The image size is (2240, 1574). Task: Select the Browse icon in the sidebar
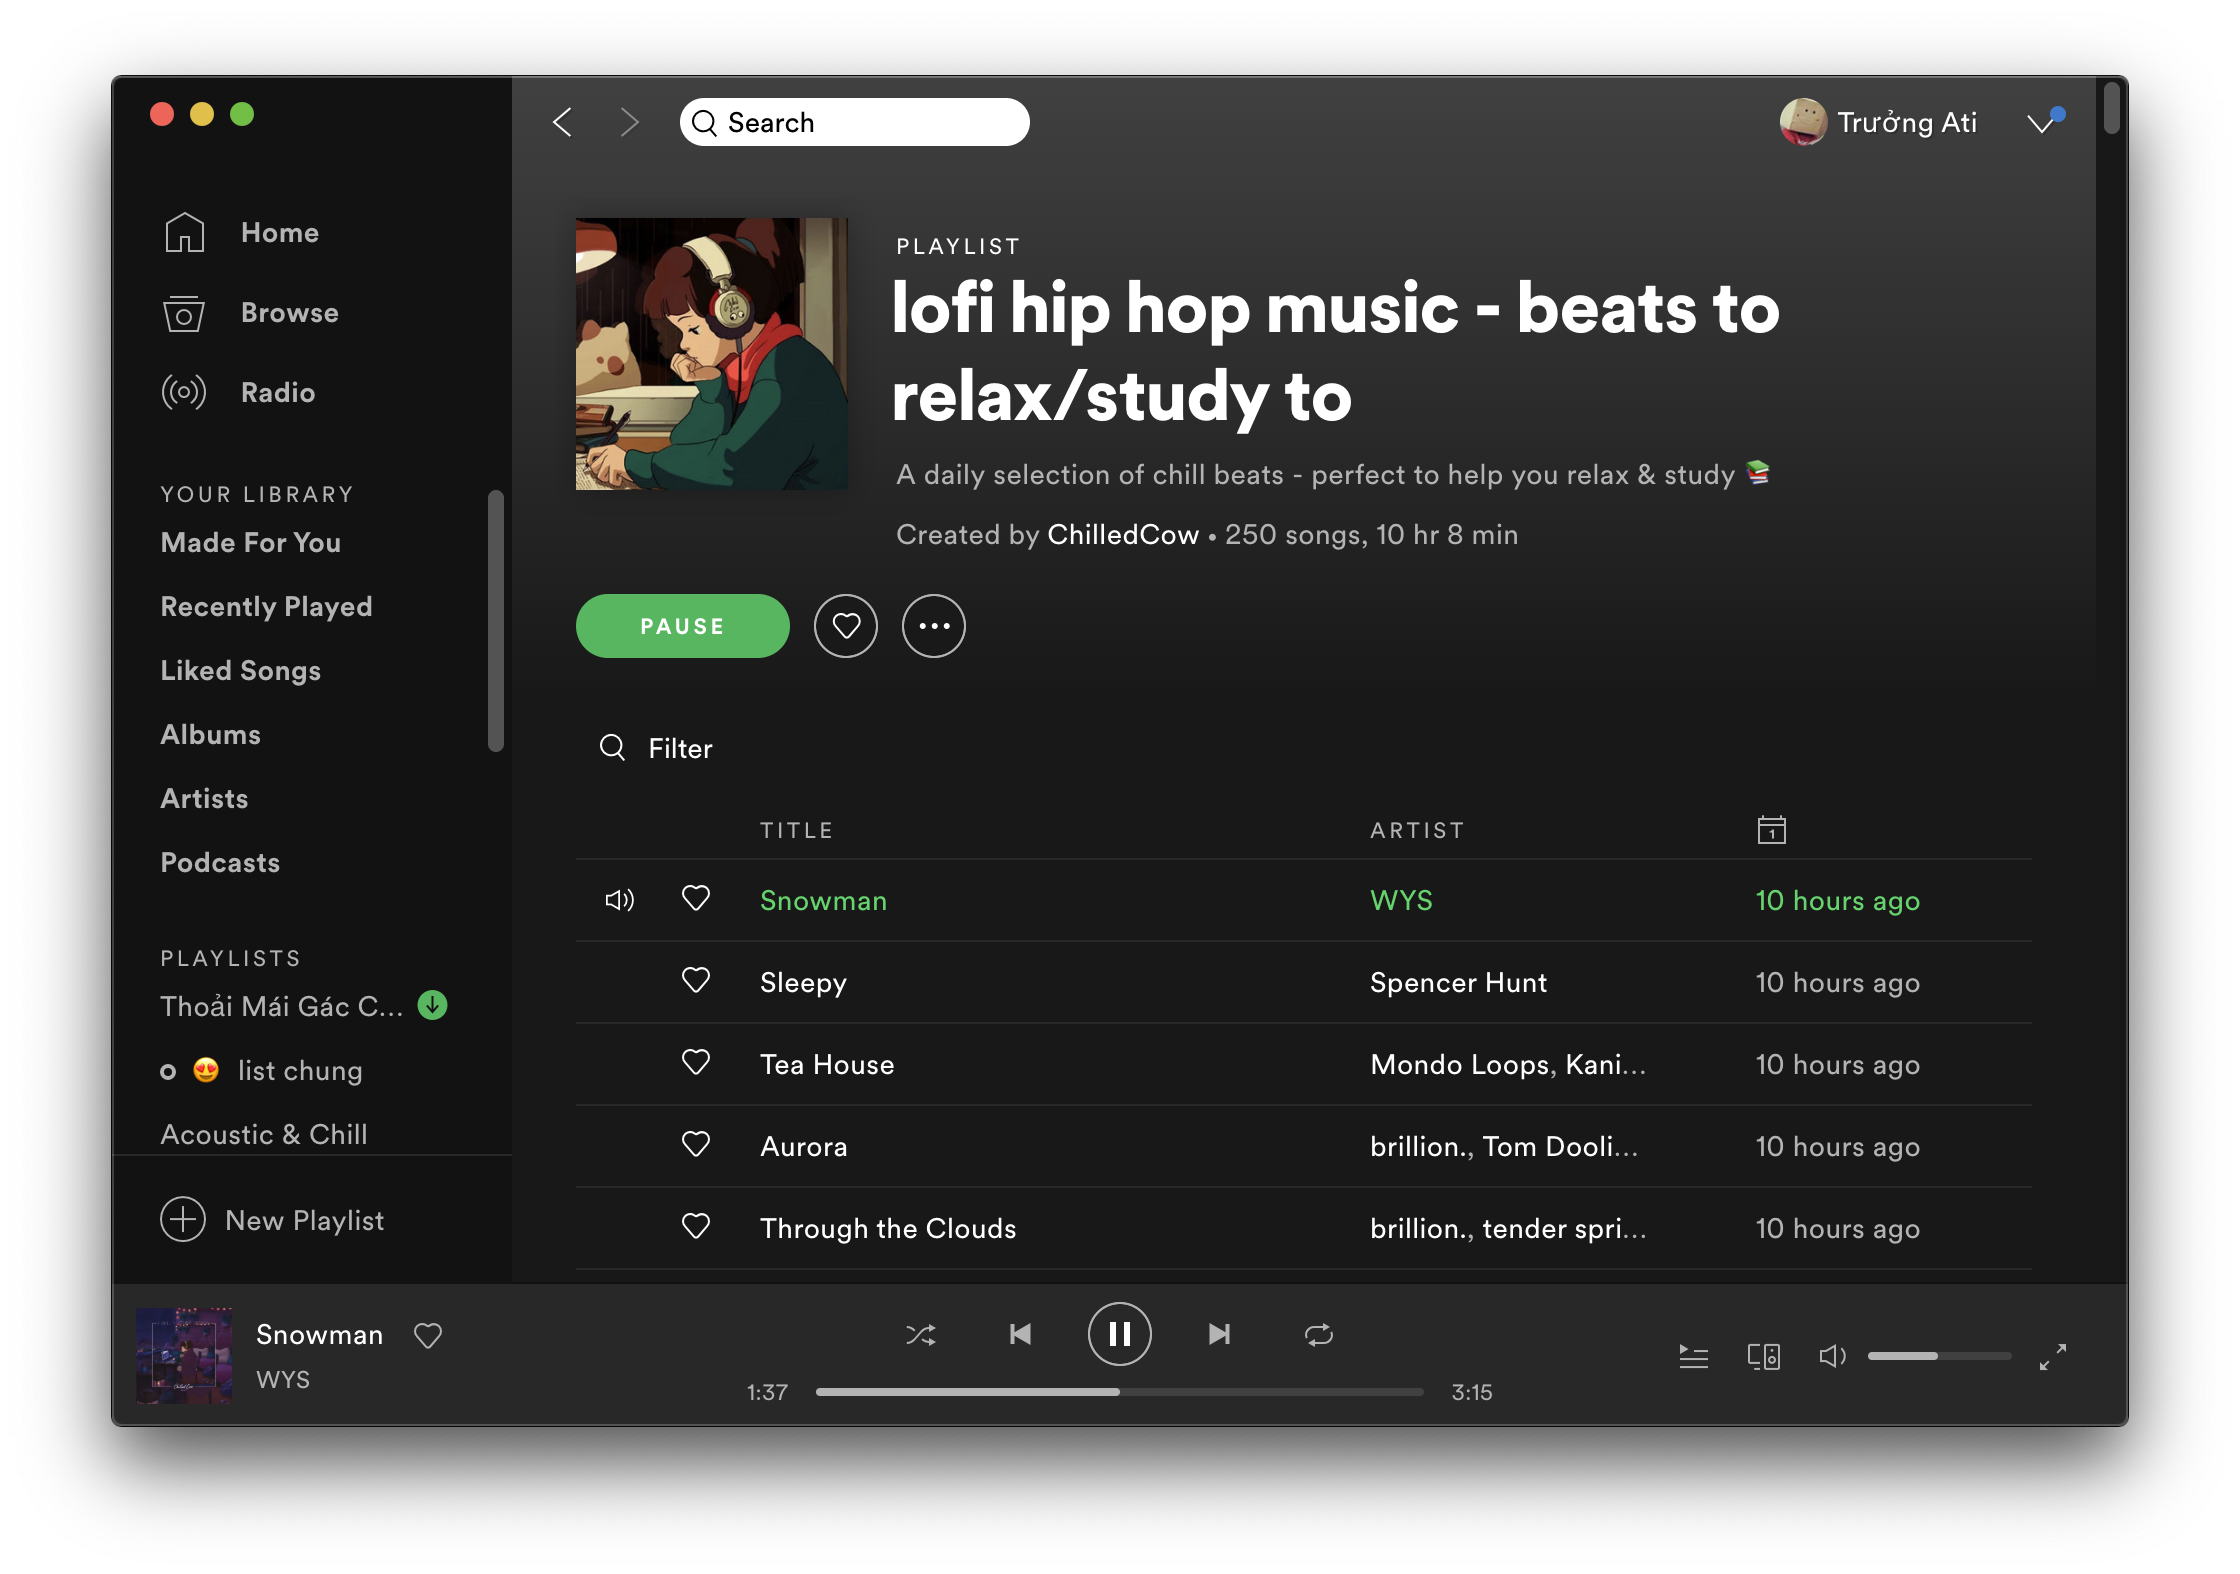click(183, 312)
